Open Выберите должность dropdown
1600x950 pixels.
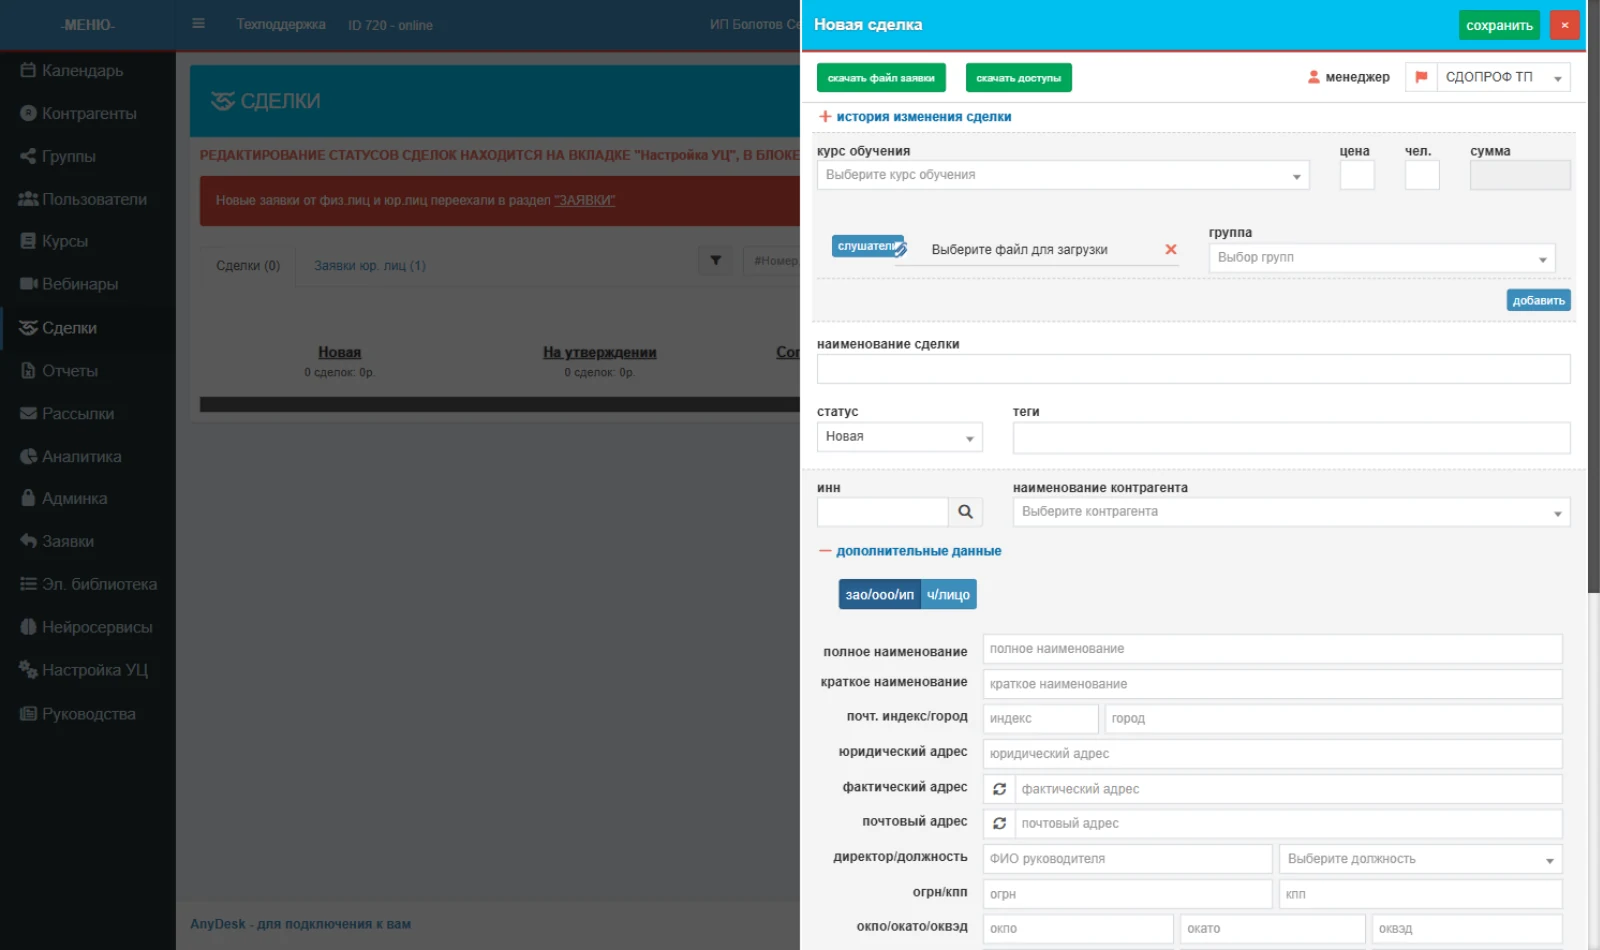pyautogui.click(x=1420, y=859)
